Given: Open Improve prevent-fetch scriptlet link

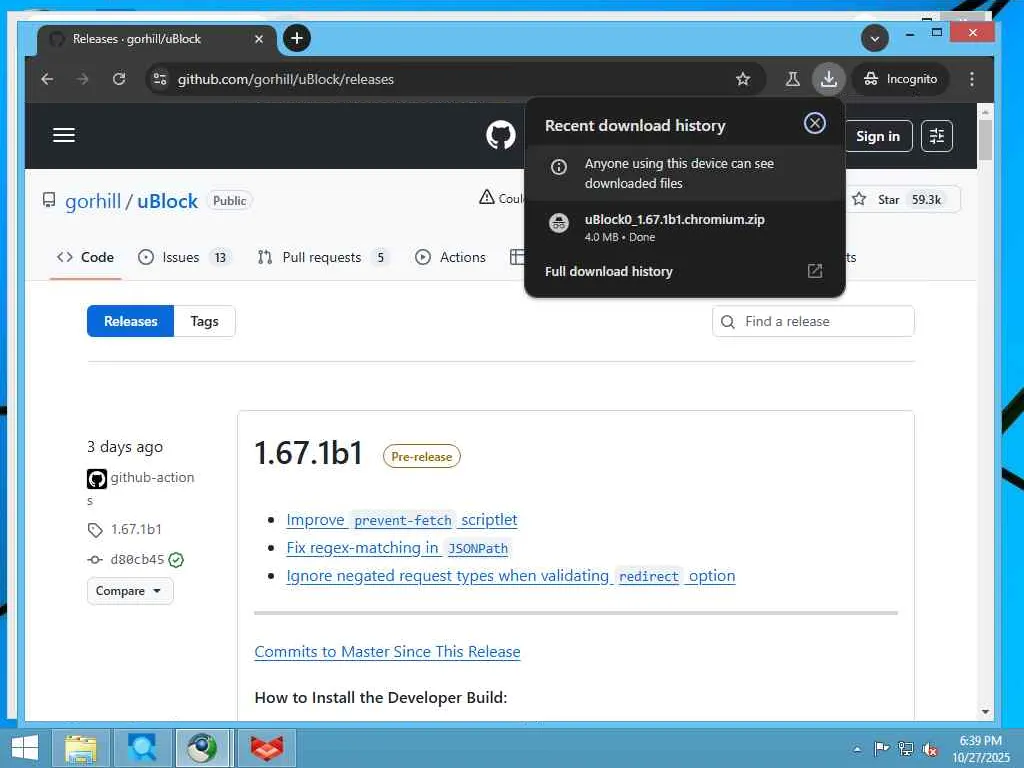Looking at the screenshot, I should pos(402,520).
